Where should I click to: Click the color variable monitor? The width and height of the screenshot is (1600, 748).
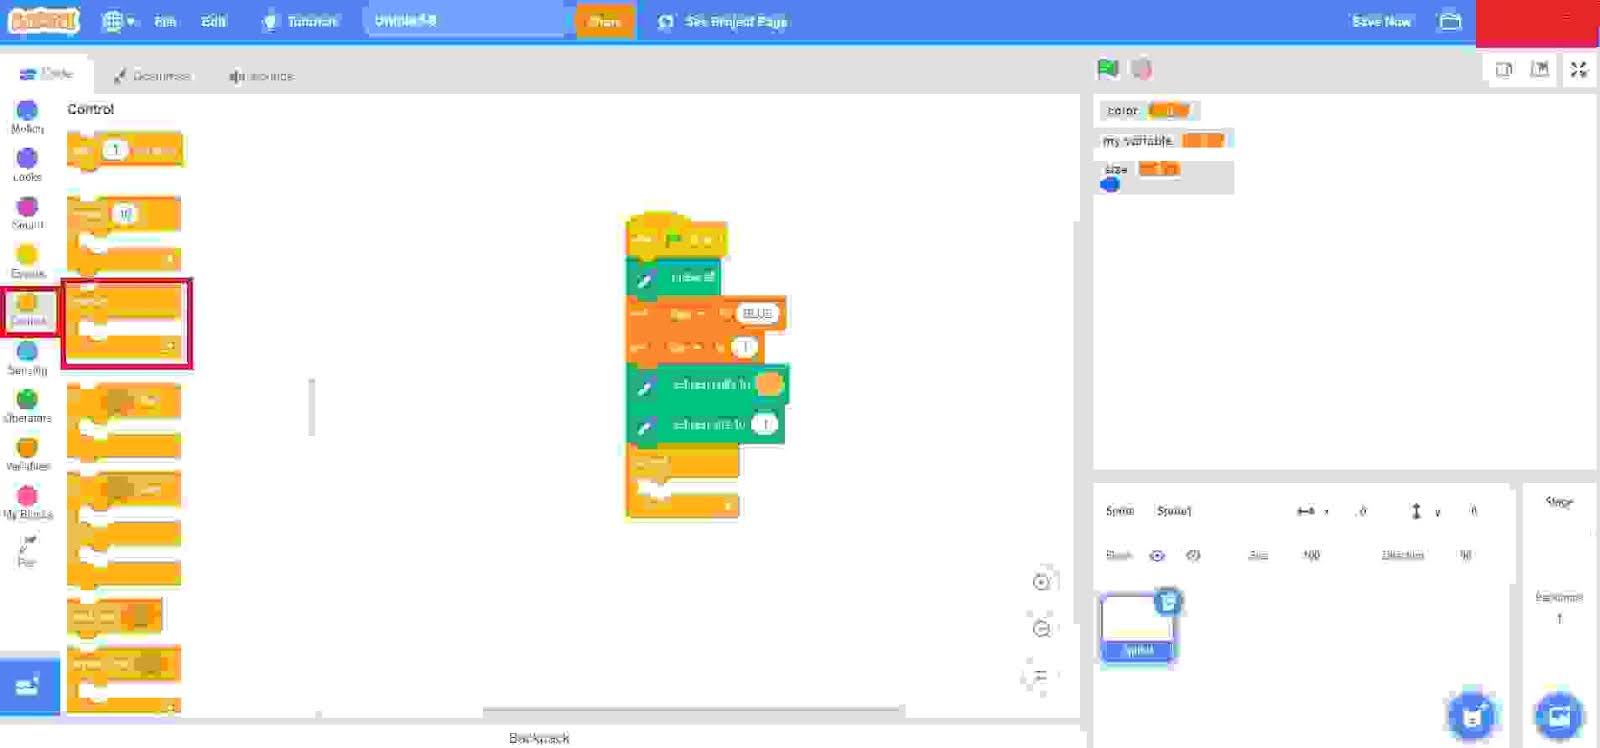(x=1148, y=110)
